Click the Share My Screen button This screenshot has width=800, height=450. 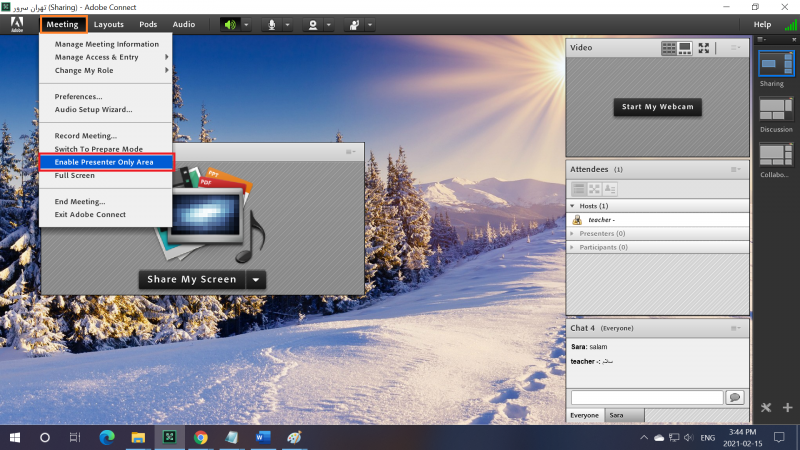[191, 280]
